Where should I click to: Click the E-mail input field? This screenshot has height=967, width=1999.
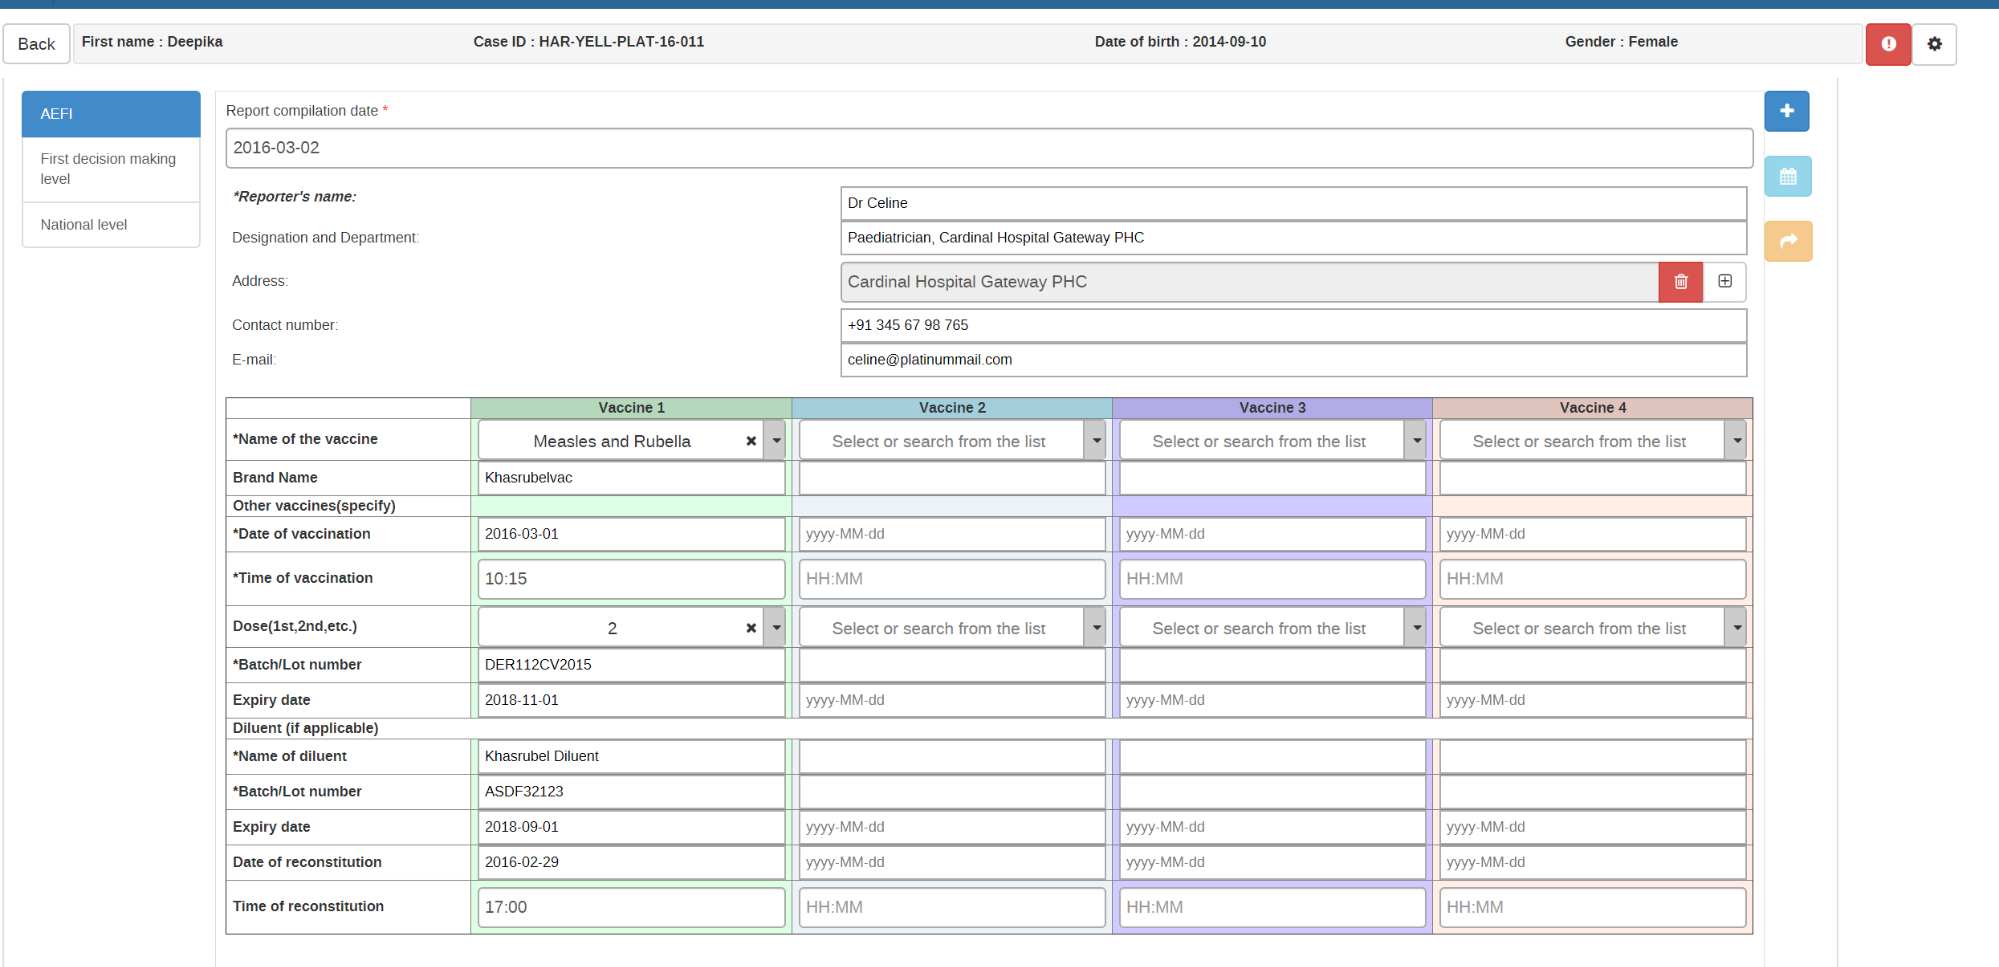[1293, 360]
